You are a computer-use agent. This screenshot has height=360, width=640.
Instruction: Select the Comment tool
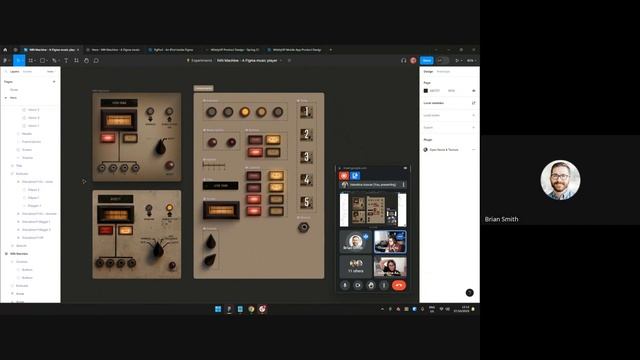pyautogui.click(x=96, y=60)
